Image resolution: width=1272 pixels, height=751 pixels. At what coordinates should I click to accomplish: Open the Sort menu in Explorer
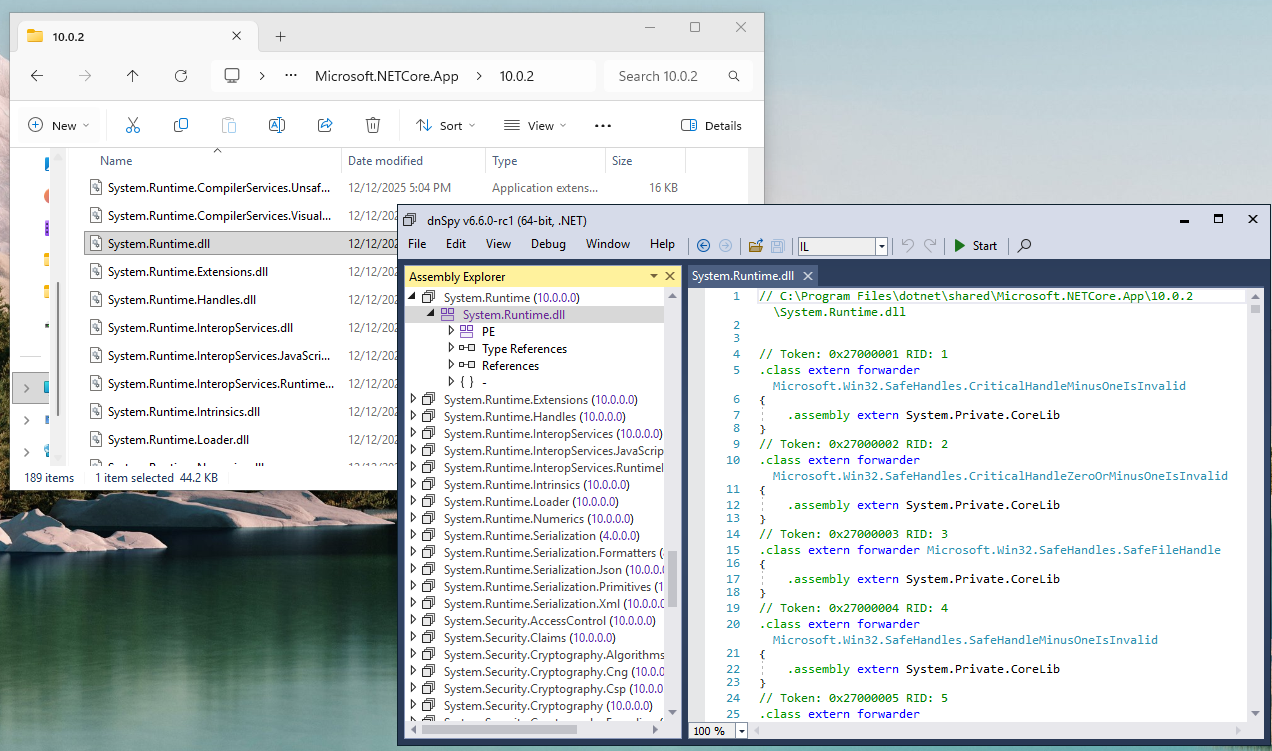click(446, 126)
